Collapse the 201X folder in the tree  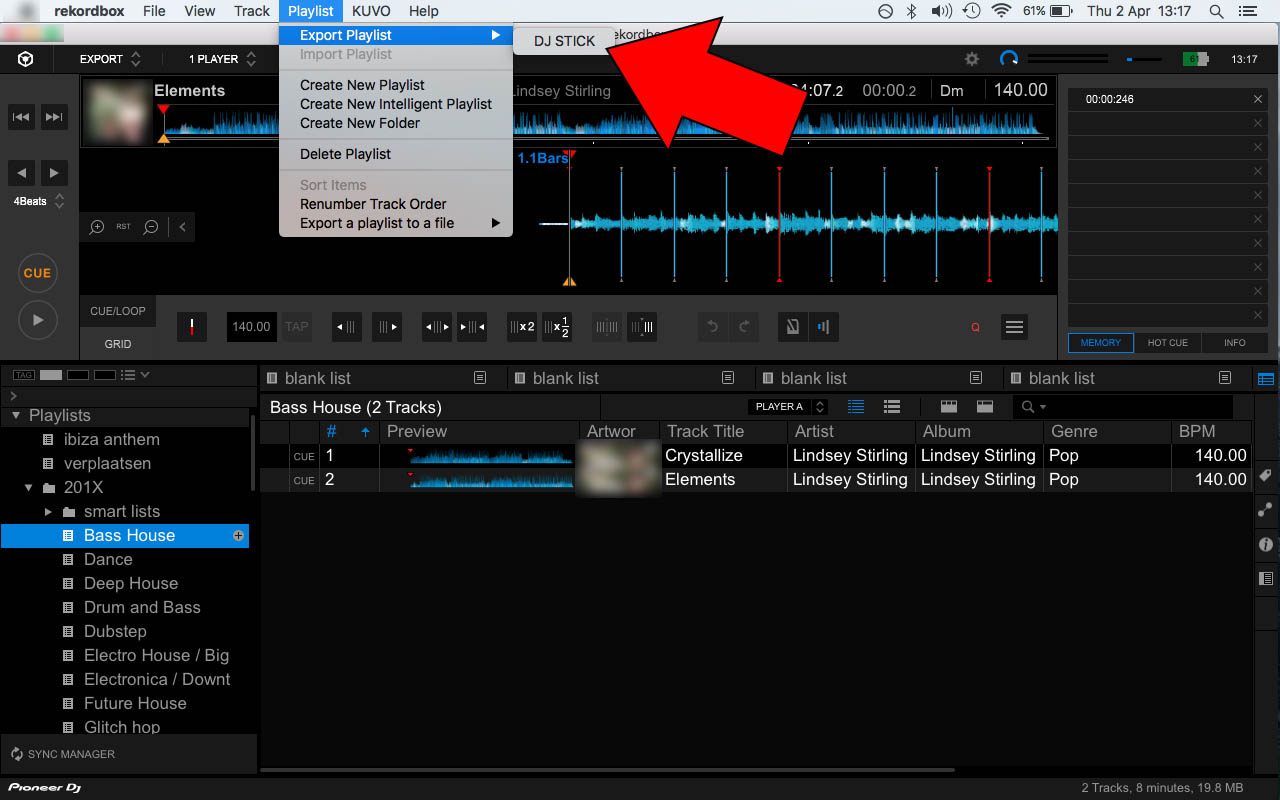tap(28, 488)
